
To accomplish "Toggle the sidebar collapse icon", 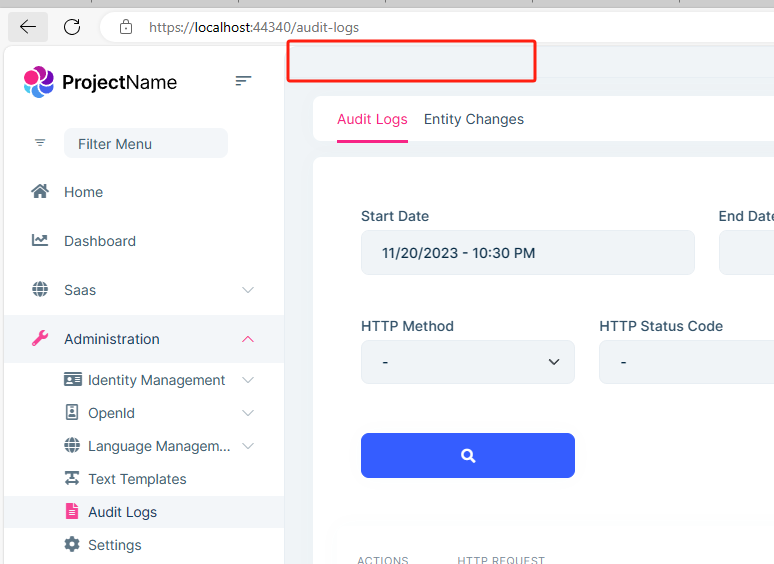I will point(243,81).
